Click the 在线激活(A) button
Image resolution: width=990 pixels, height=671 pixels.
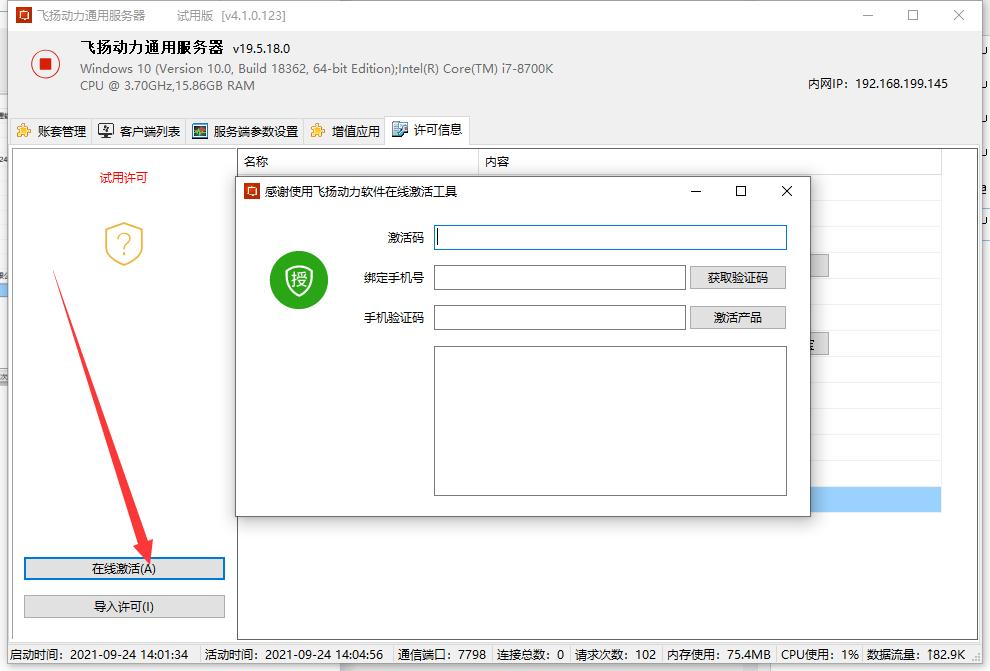pyautogui.click(x=124, y=568)
